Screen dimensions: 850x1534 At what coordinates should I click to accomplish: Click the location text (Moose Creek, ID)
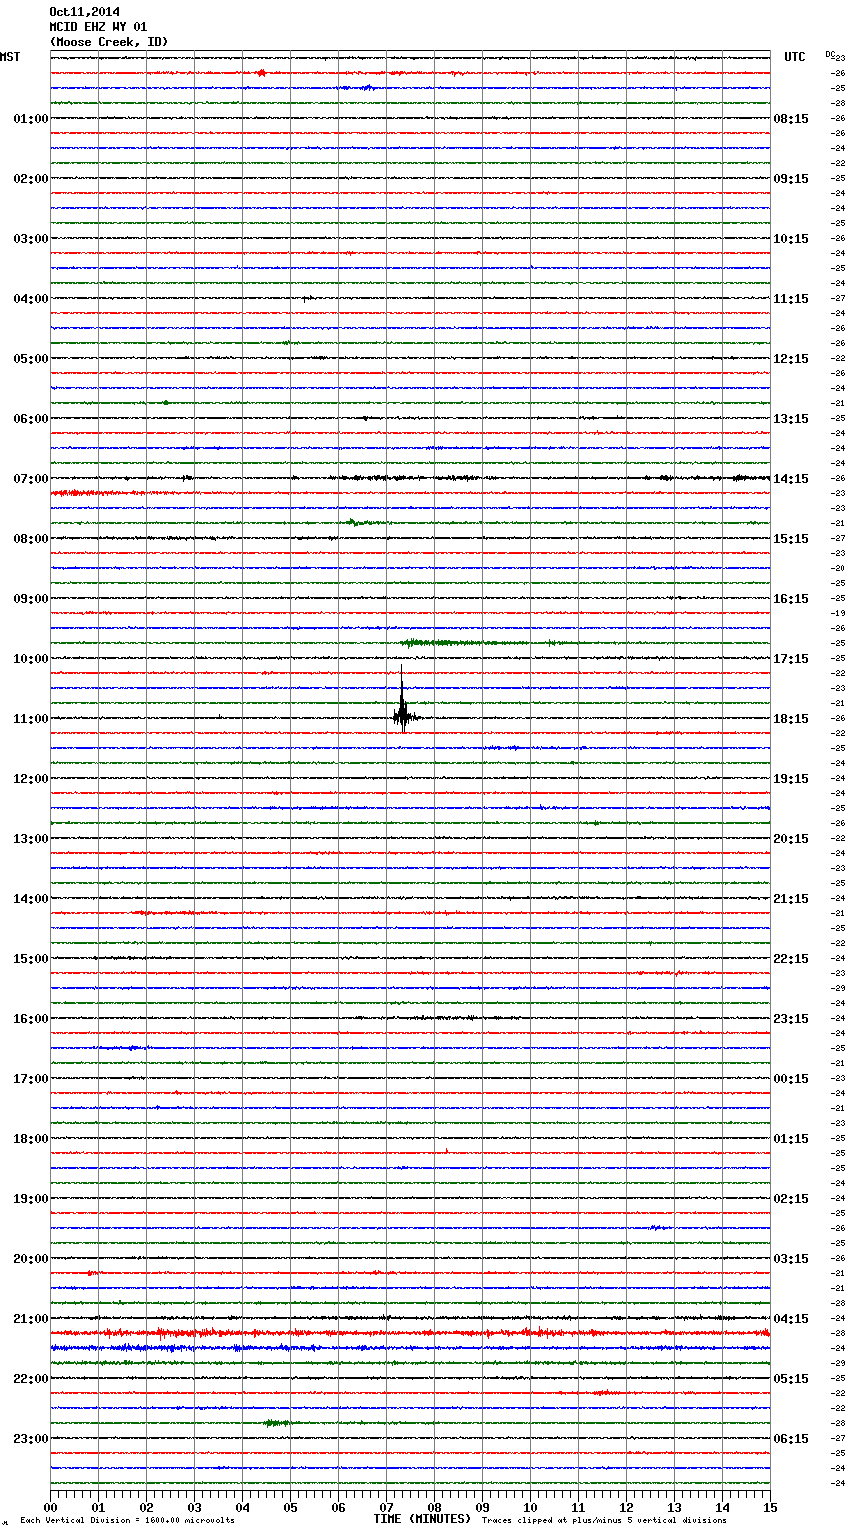coord(109,42)
